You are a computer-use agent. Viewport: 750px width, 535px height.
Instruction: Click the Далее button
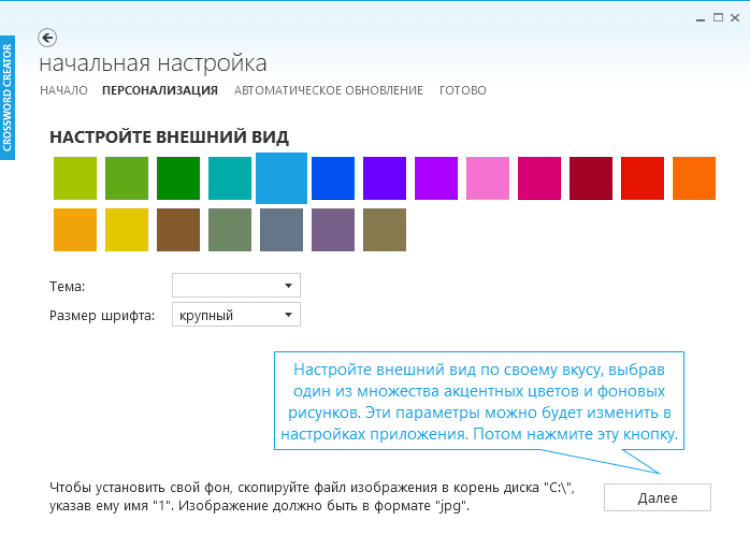click(657, 498)
